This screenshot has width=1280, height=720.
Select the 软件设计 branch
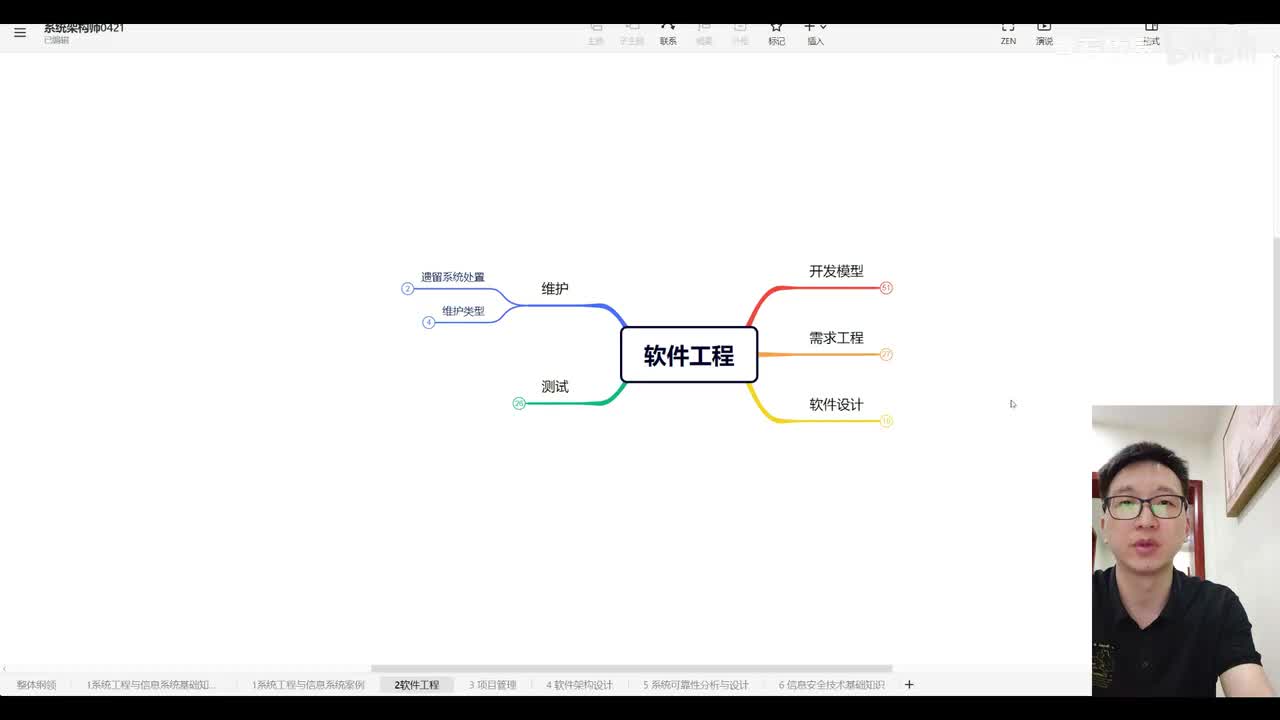point(836,405)
